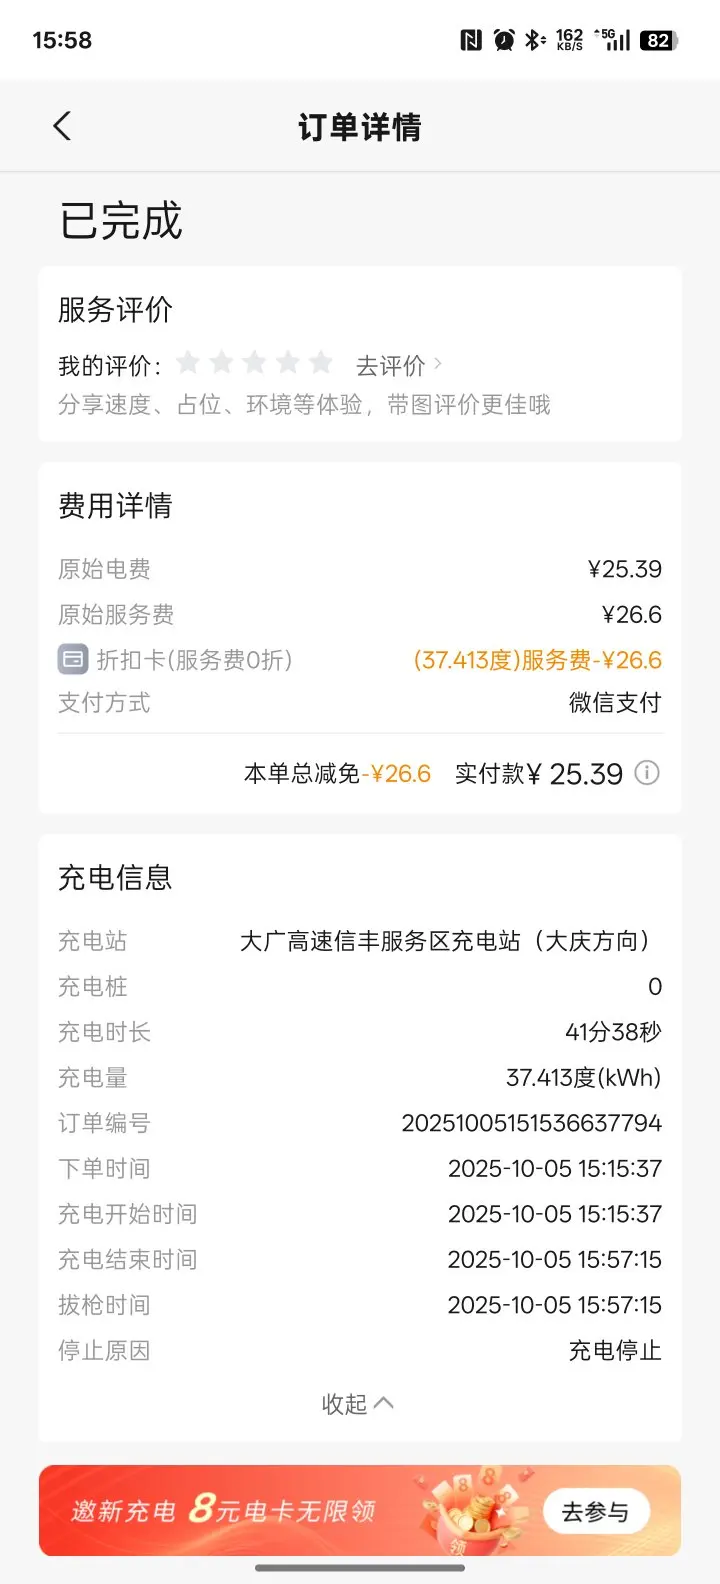Collapse charging info with 收起
Image resolution: width=720 pixels, height=1584 pixels.
coord(357,1404)
